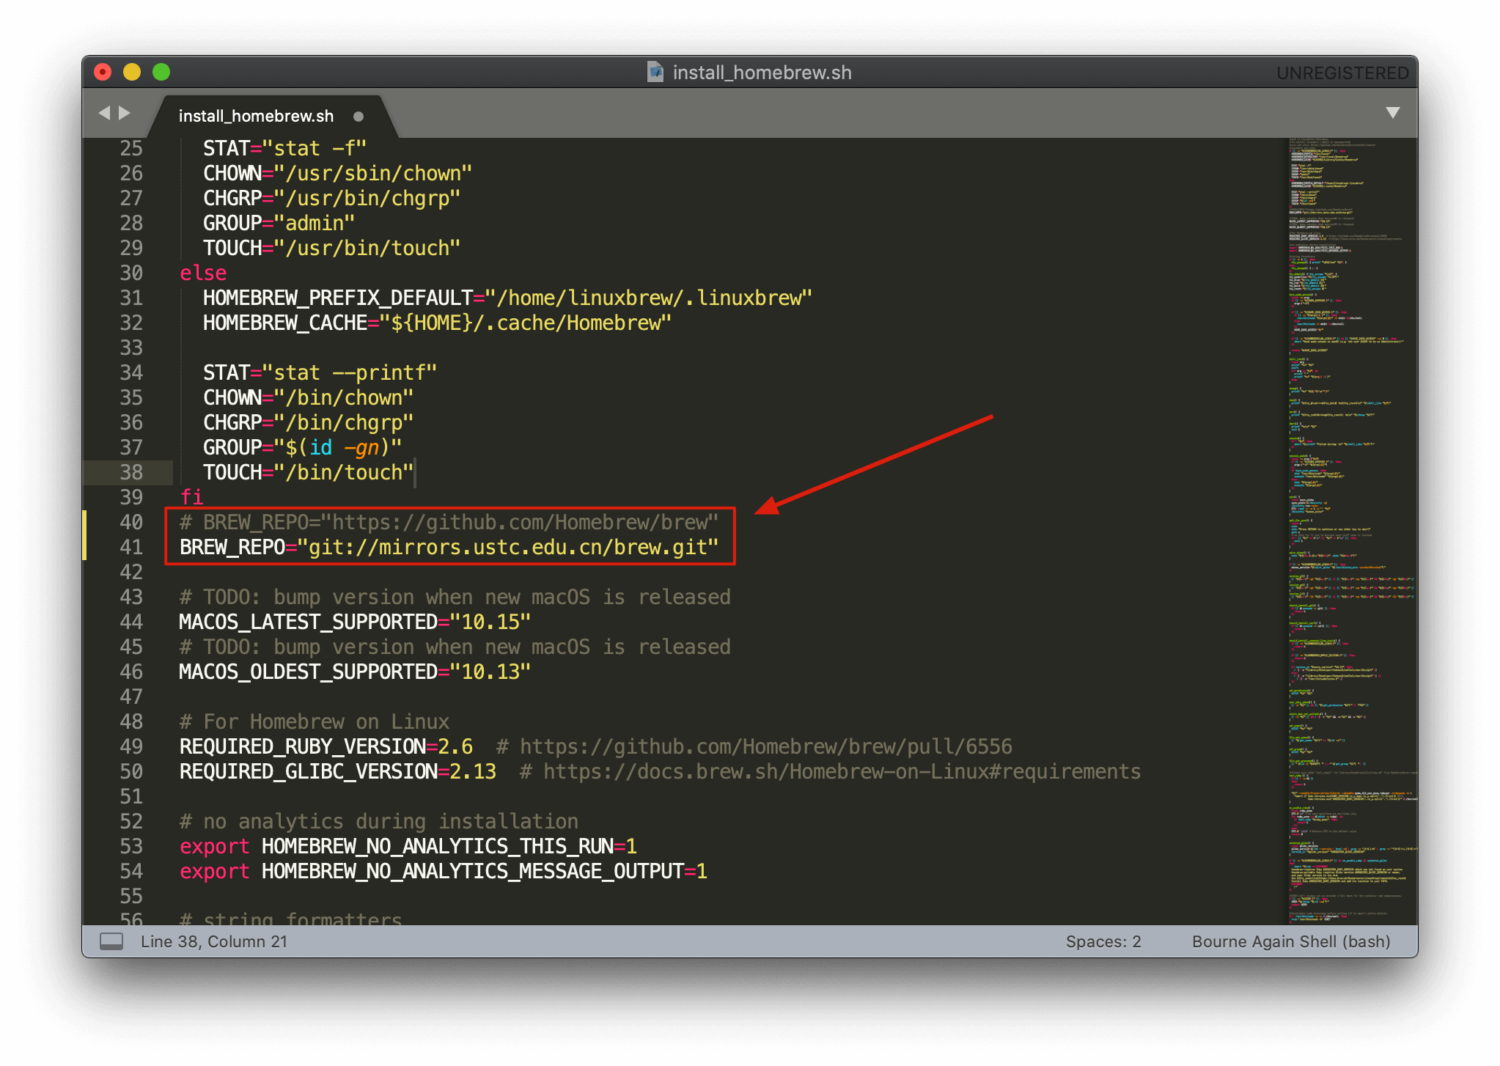The height and width of the screenshot is (1066, 1500).
Task: Click the yellow minimize window button
Action: [x=132, y=72]
